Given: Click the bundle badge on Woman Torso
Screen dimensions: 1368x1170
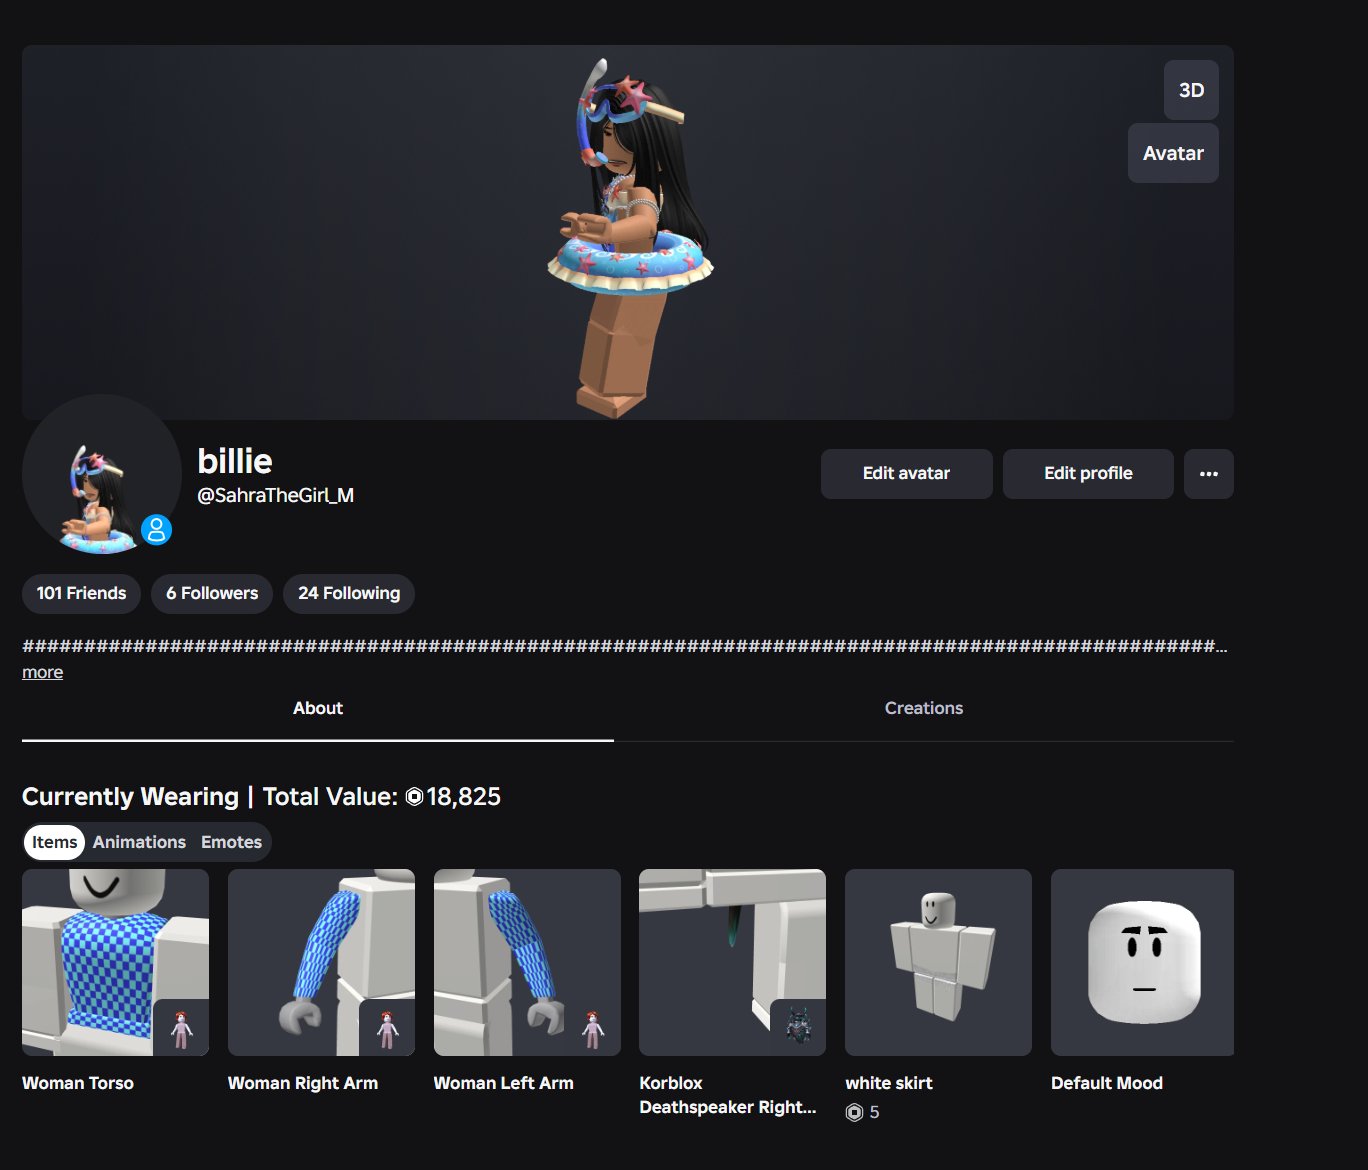Looking at the screenshot, I should click(181, 1028).
